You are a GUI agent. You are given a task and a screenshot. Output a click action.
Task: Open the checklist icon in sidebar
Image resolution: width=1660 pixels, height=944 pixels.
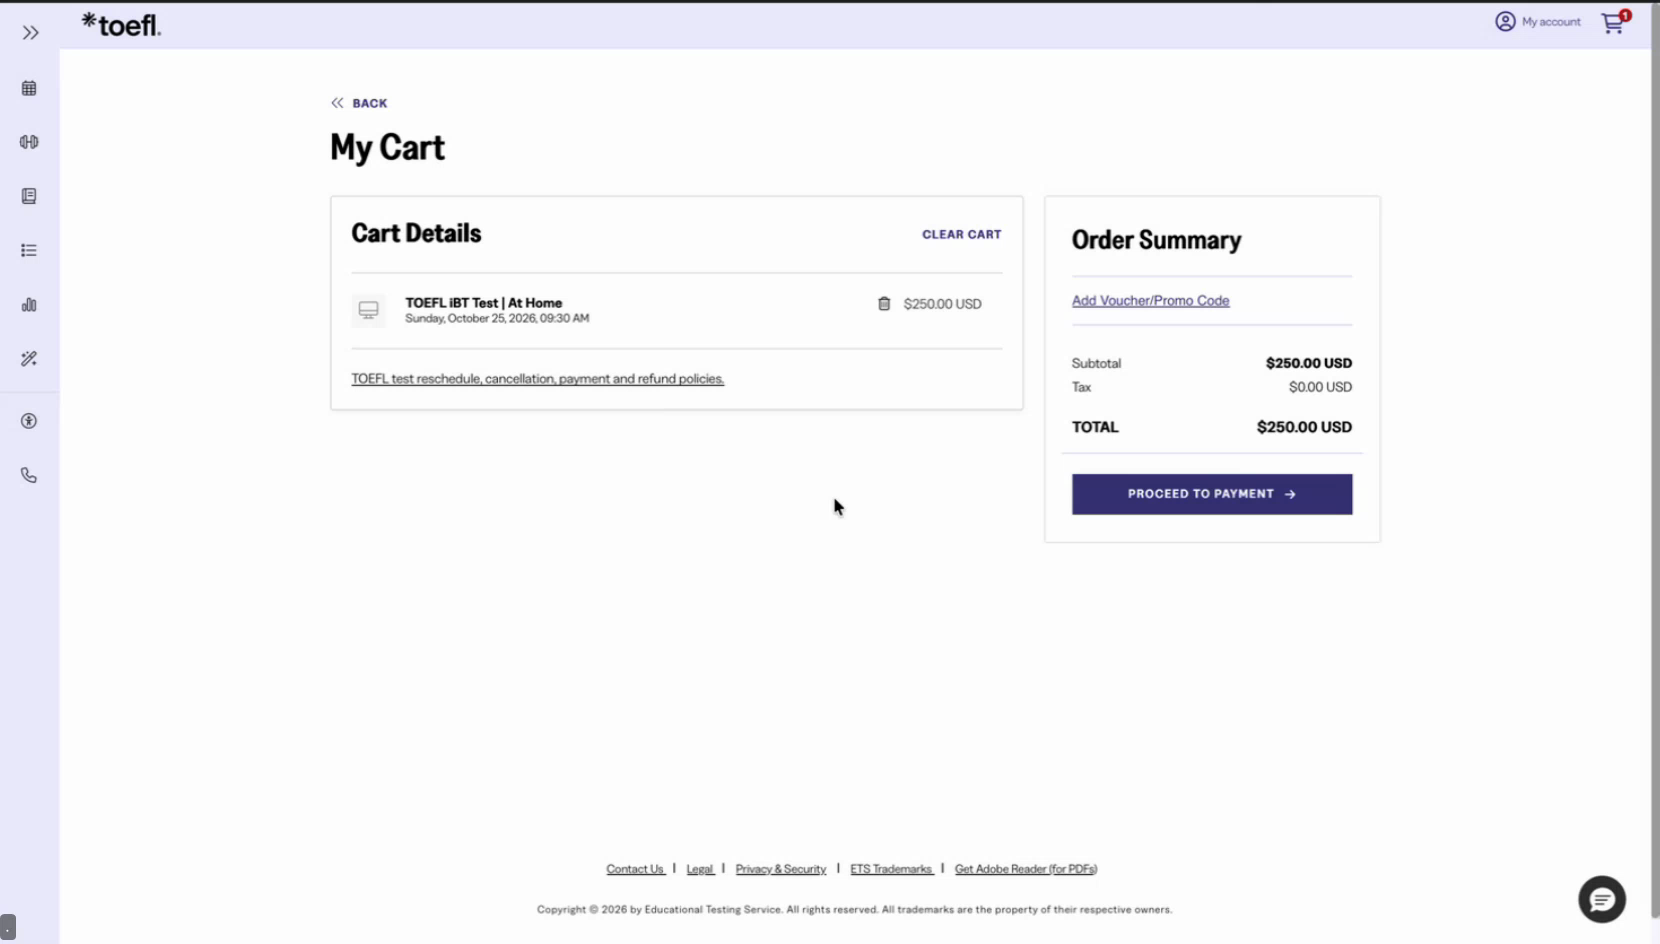(x=29, y=250)
